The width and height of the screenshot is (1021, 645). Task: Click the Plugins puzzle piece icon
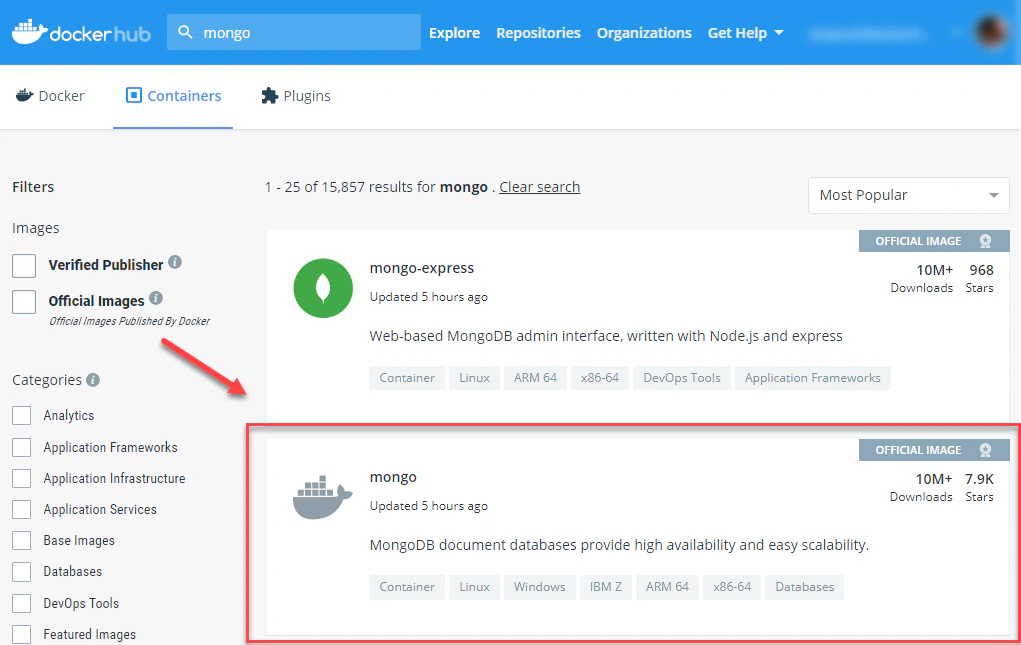click(270, 96)
